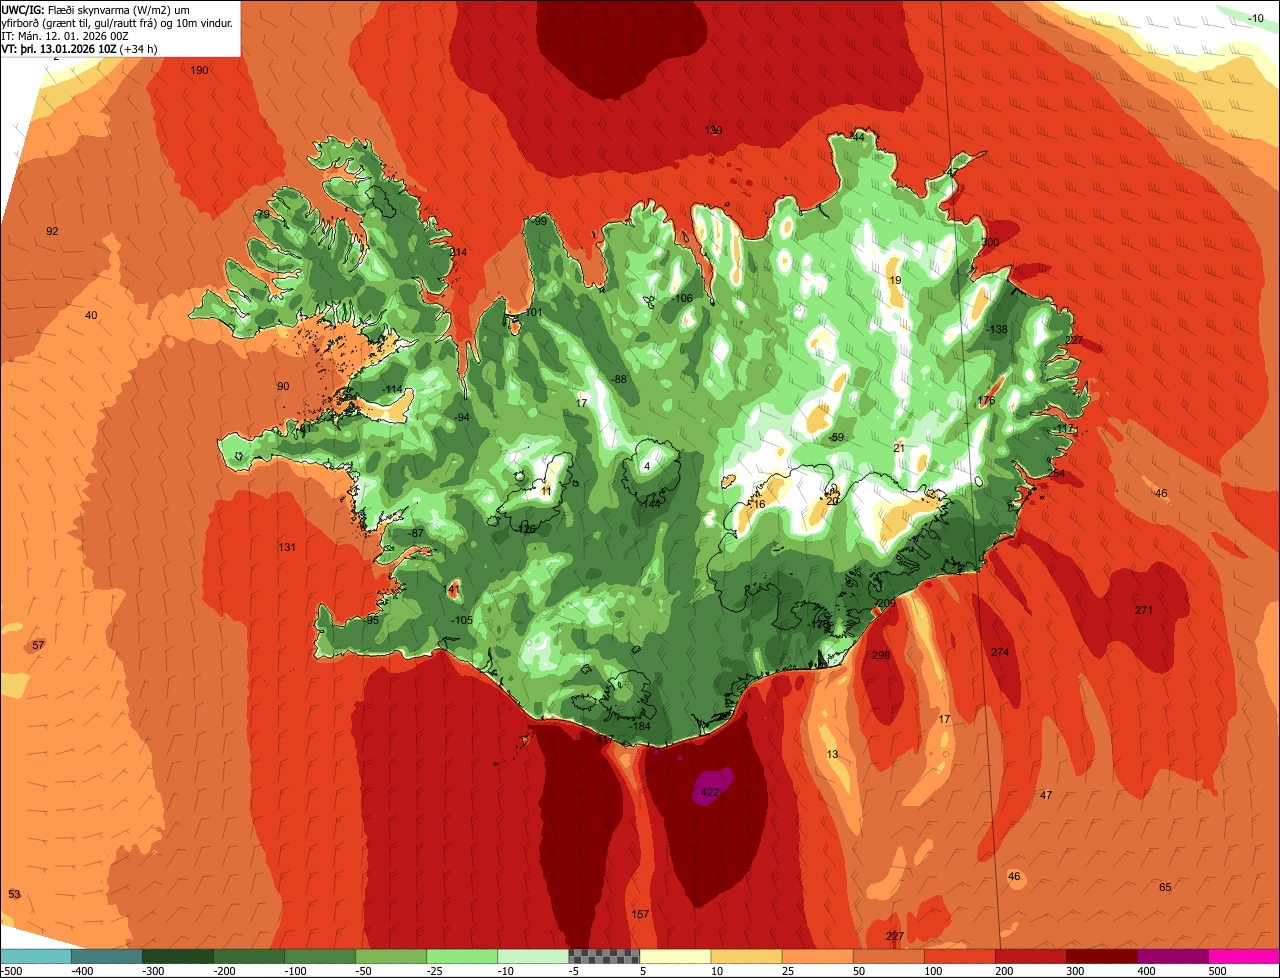1280x978 pixels.
Task: Select the light green -25 to -10 legend swatch
Action: (462, 956)
